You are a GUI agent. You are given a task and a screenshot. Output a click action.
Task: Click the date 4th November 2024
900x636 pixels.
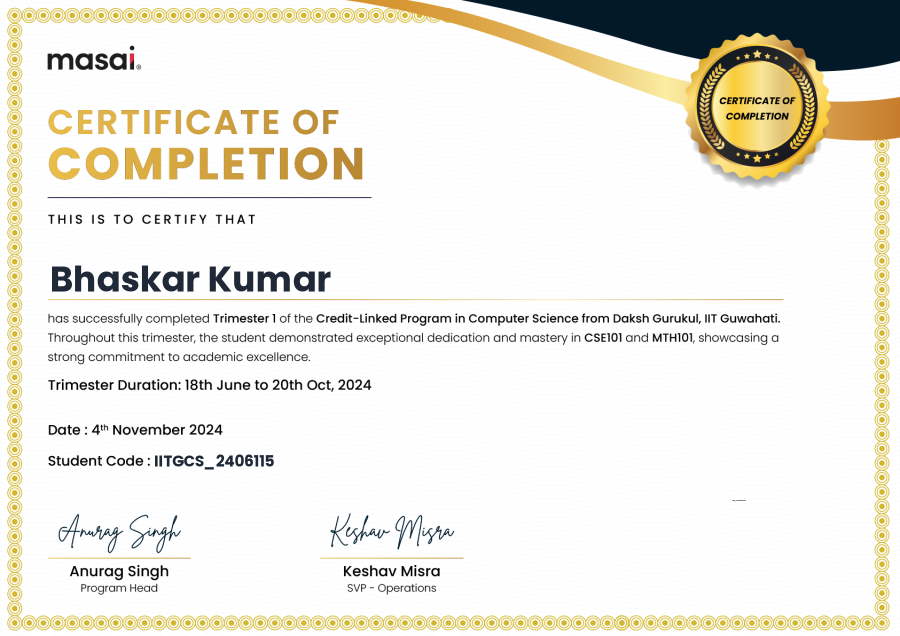[x=155, y=430]
